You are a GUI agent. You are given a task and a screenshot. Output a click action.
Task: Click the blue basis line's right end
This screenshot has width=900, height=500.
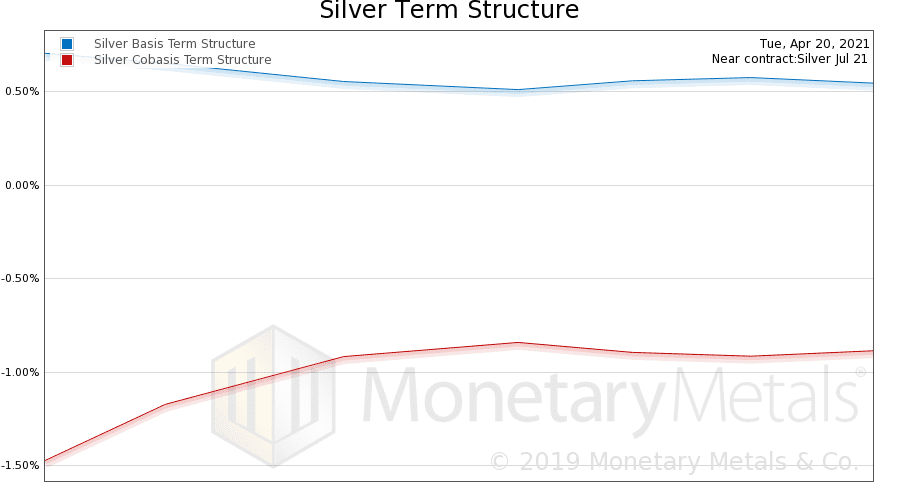point(872,84)
